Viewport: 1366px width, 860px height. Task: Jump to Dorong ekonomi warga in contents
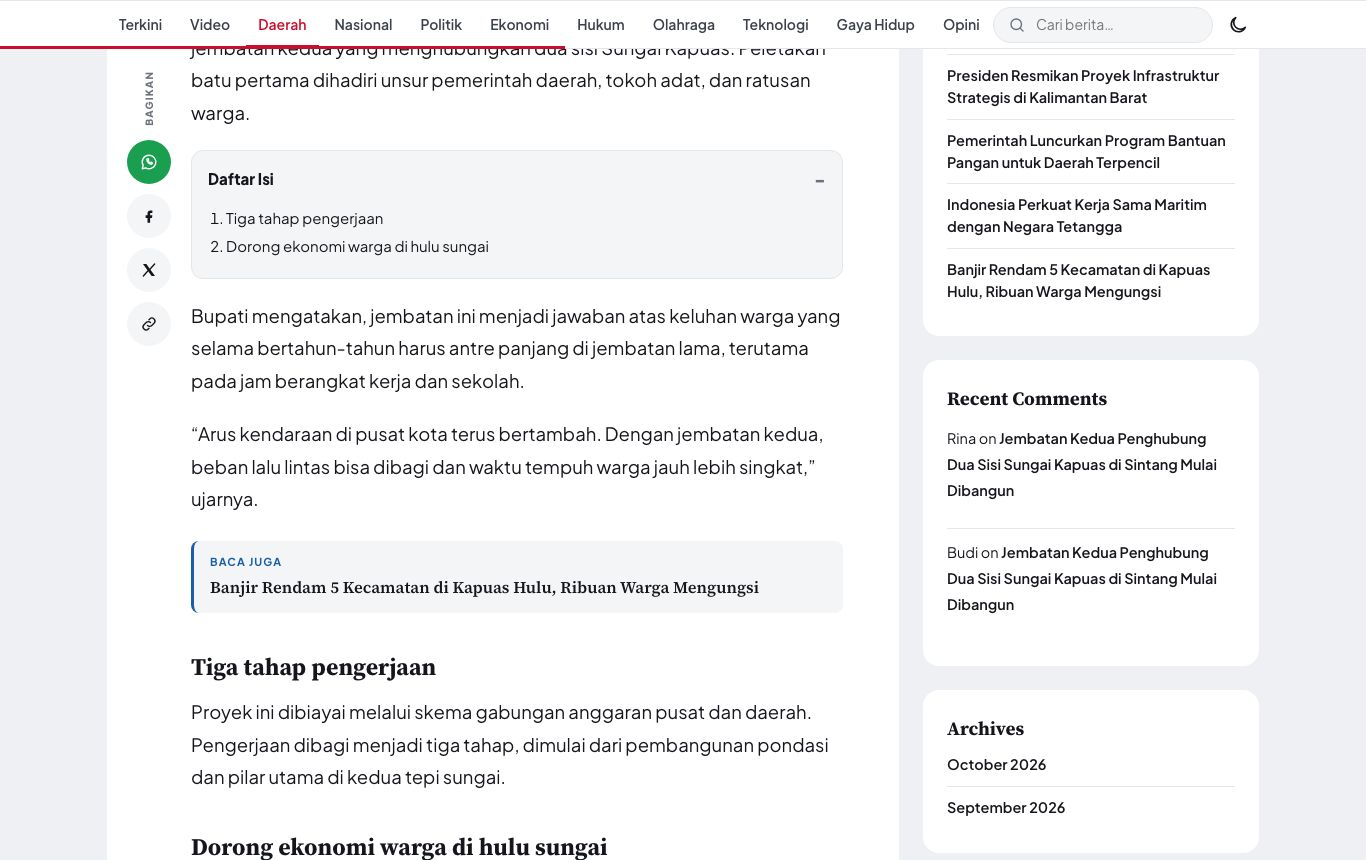click(357, 246)
